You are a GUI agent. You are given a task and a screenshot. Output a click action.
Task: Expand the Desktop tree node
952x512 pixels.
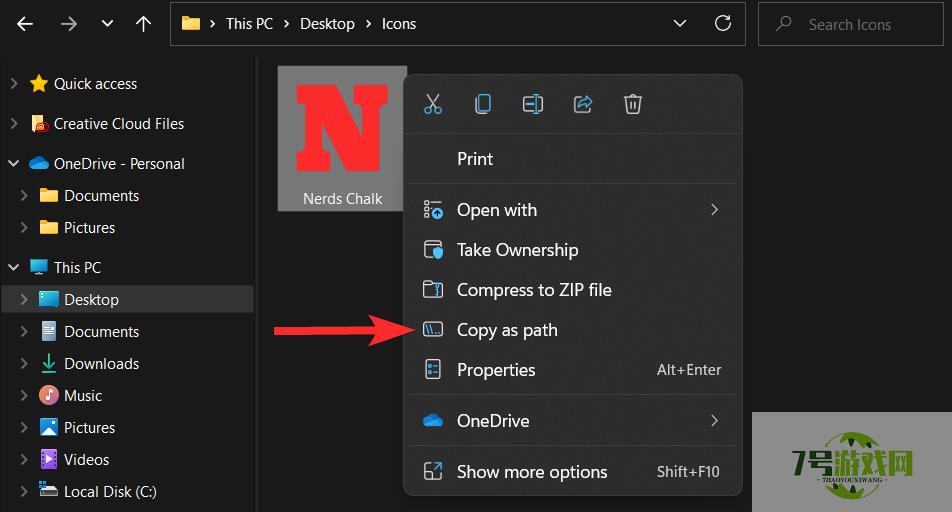(x=24, y=299)
